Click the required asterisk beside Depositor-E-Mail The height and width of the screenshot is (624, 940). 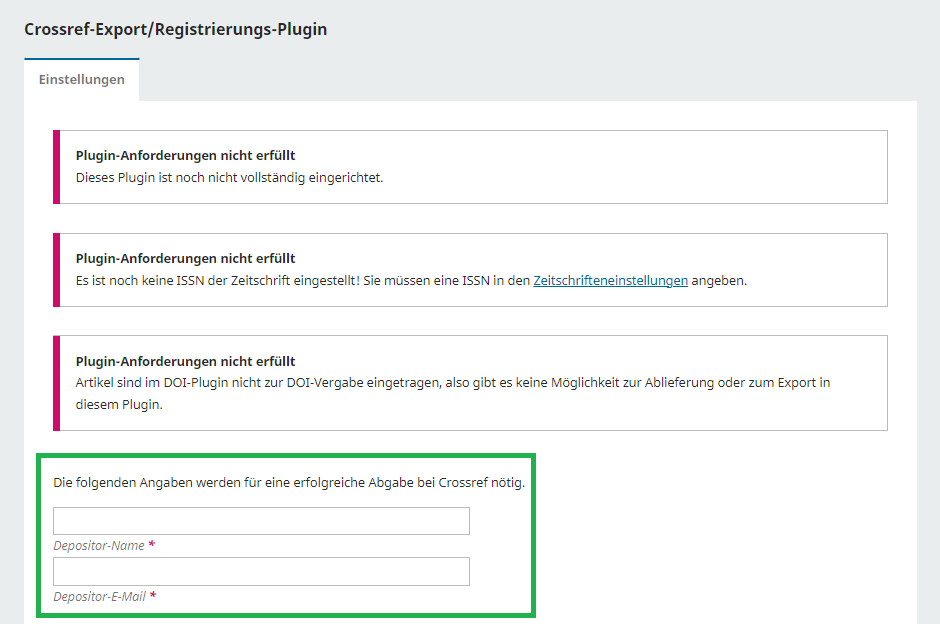coord(153,596)
